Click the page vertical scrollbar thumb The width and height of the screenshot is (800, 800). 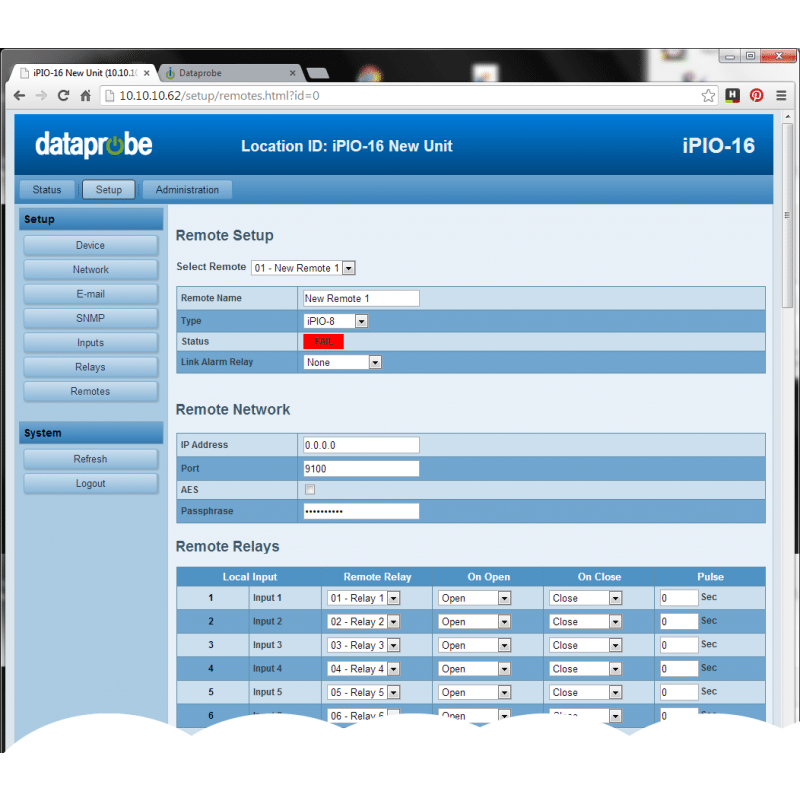788,214
